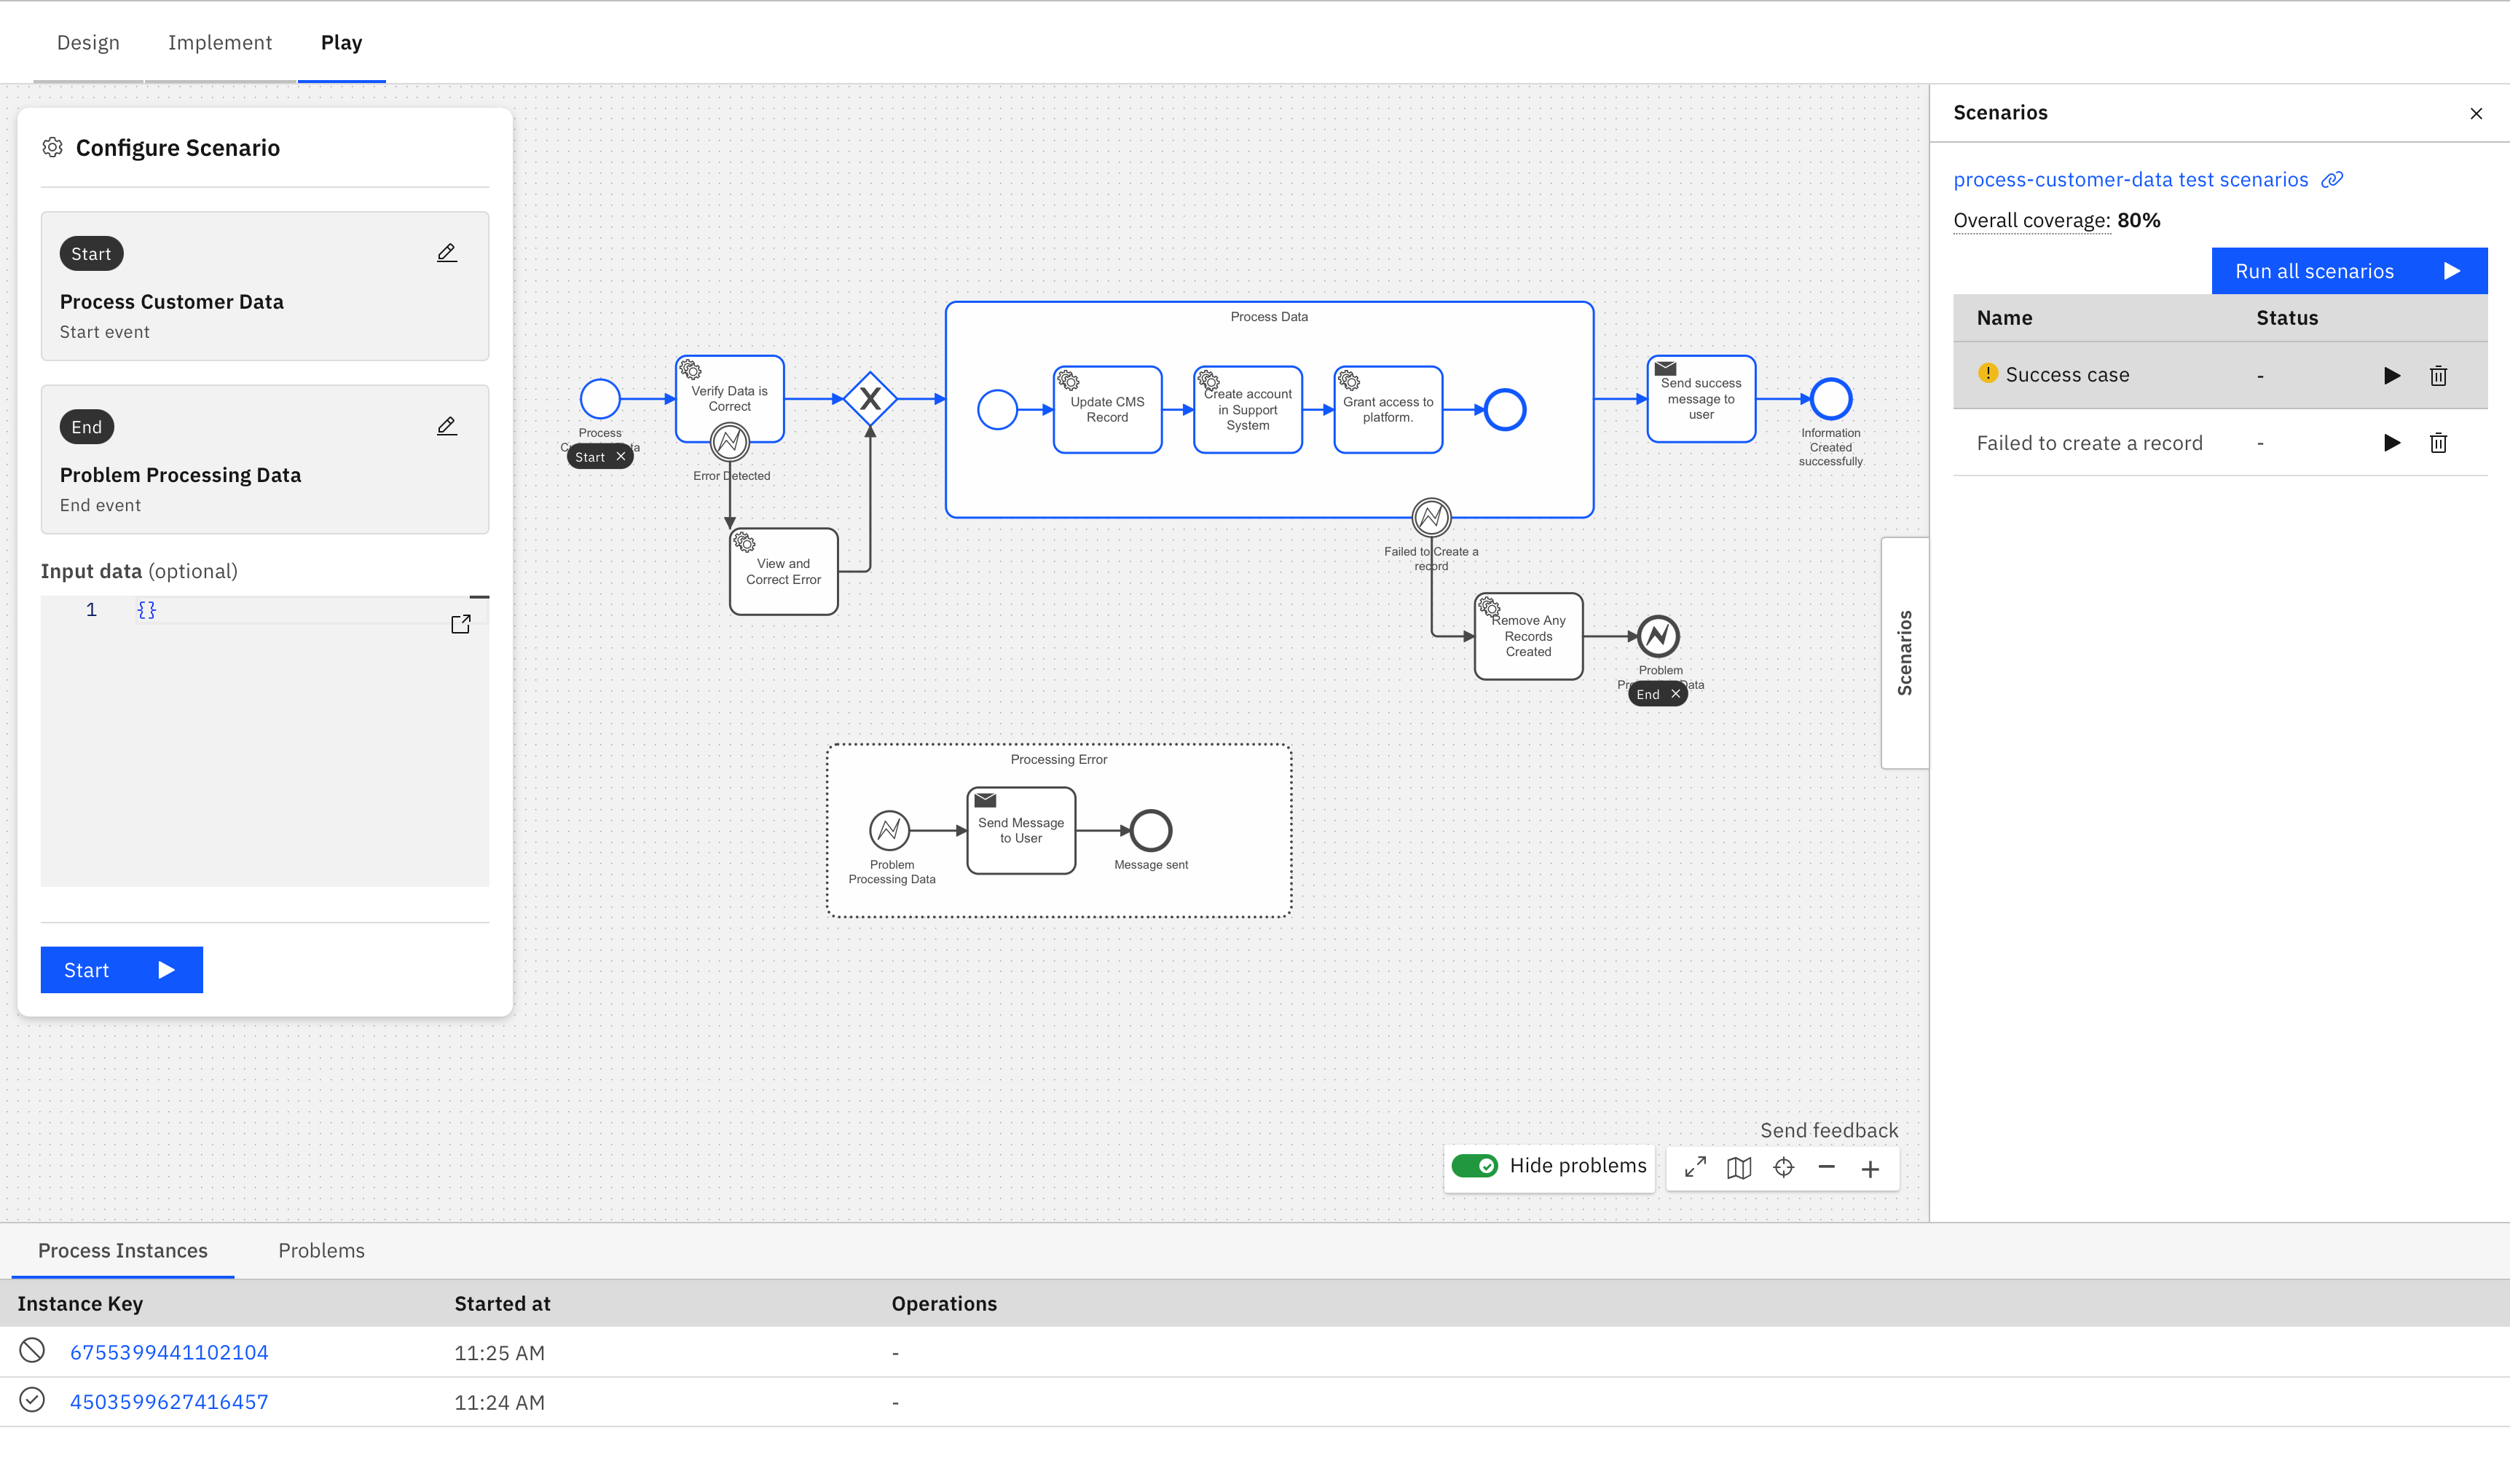Image resolution: width=2510 pixels, height=1484 pixels.
Task: Open process-customer-data test scenarios link
Action: 2130,180
